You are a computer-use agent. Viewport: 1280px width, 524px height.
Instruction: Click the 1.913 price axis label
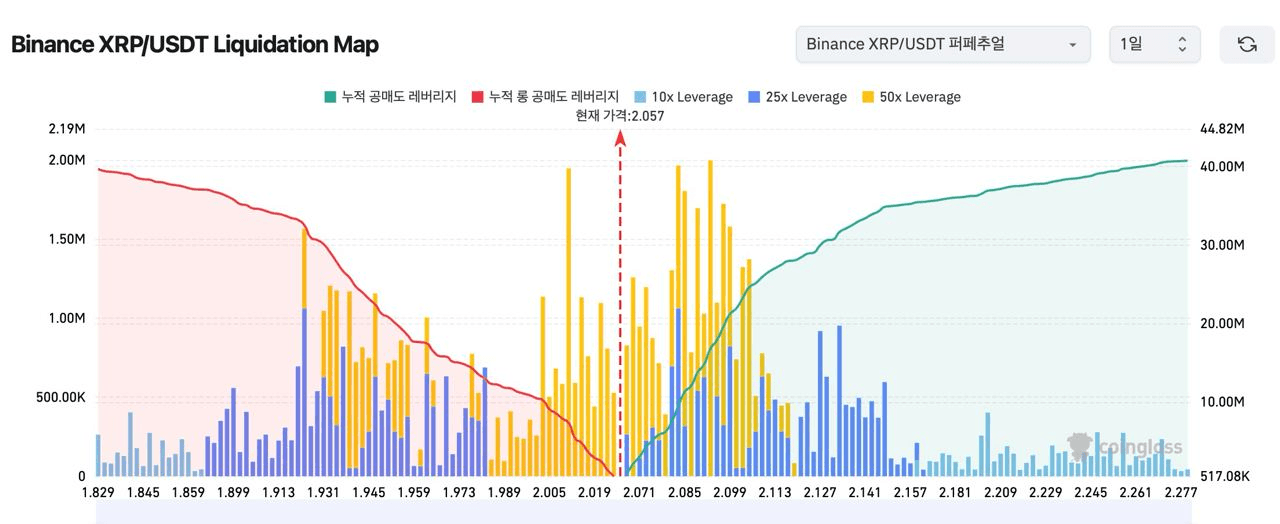click(x=278, y=492)
